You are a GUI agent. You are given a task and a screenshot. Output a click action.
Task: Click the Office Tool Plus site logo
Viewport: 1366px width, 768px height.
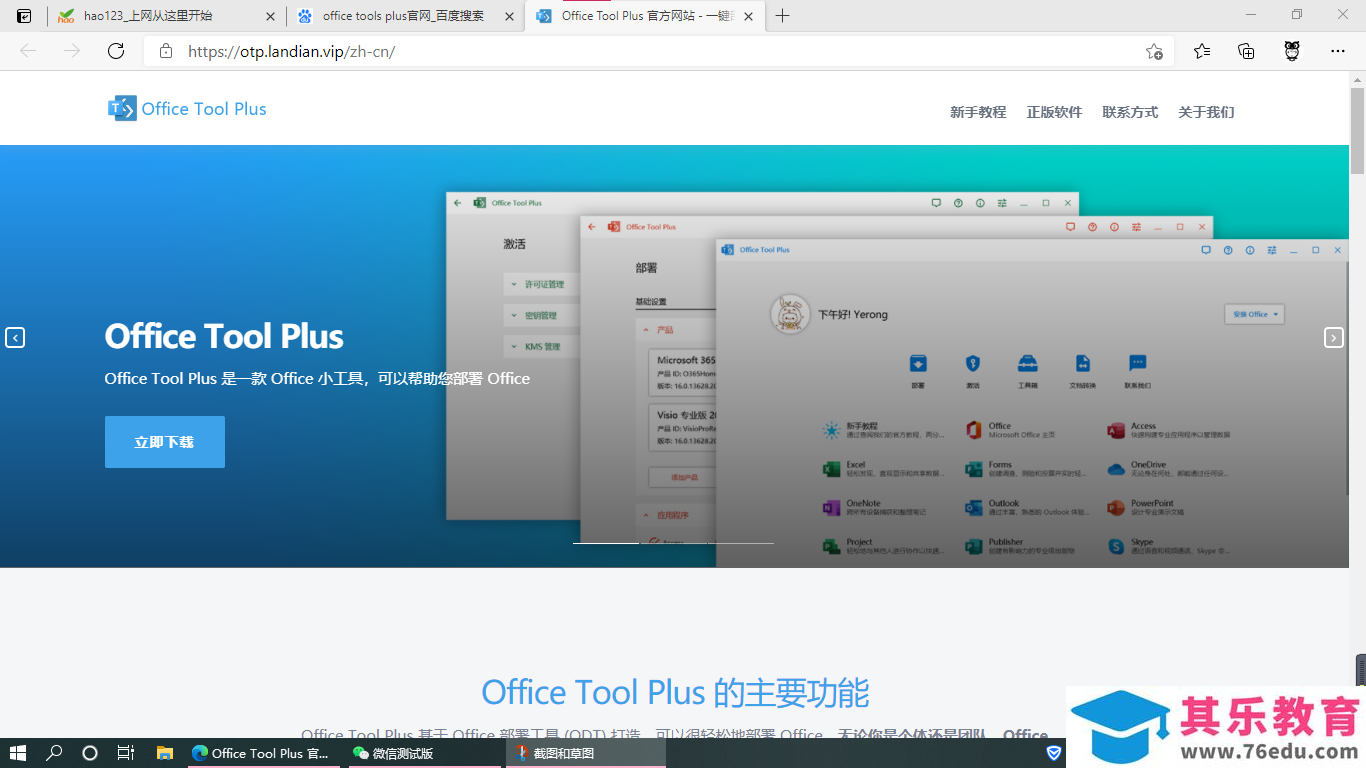[x=122, y=108]
